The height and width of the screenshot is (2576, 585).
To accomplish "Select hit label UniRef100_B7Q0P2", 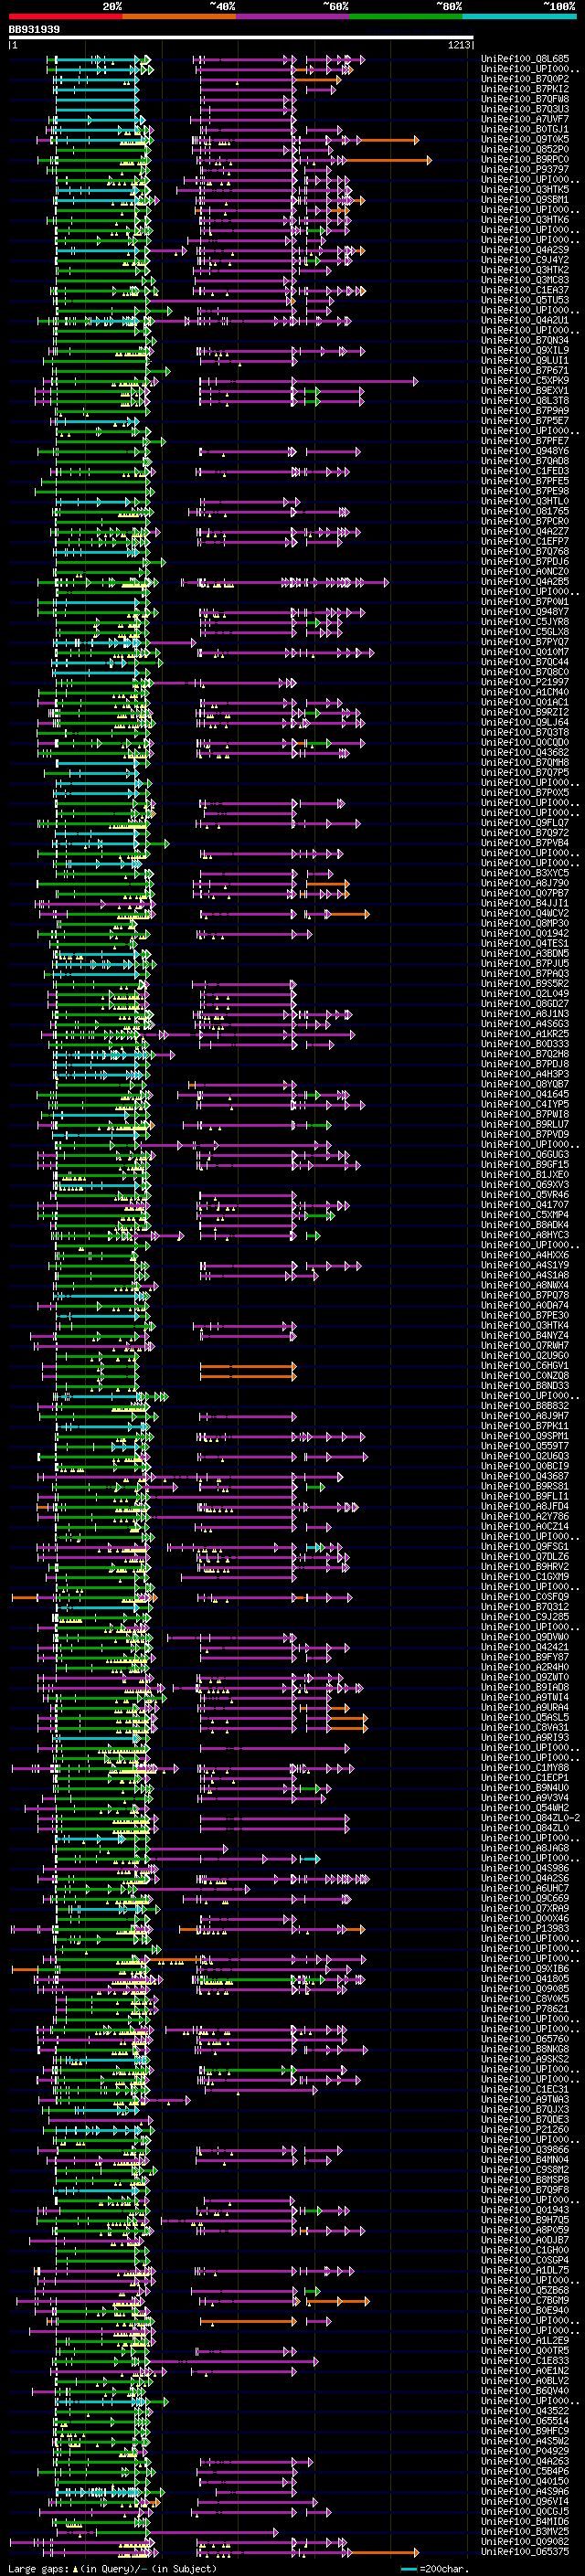I will coord(525,79).
